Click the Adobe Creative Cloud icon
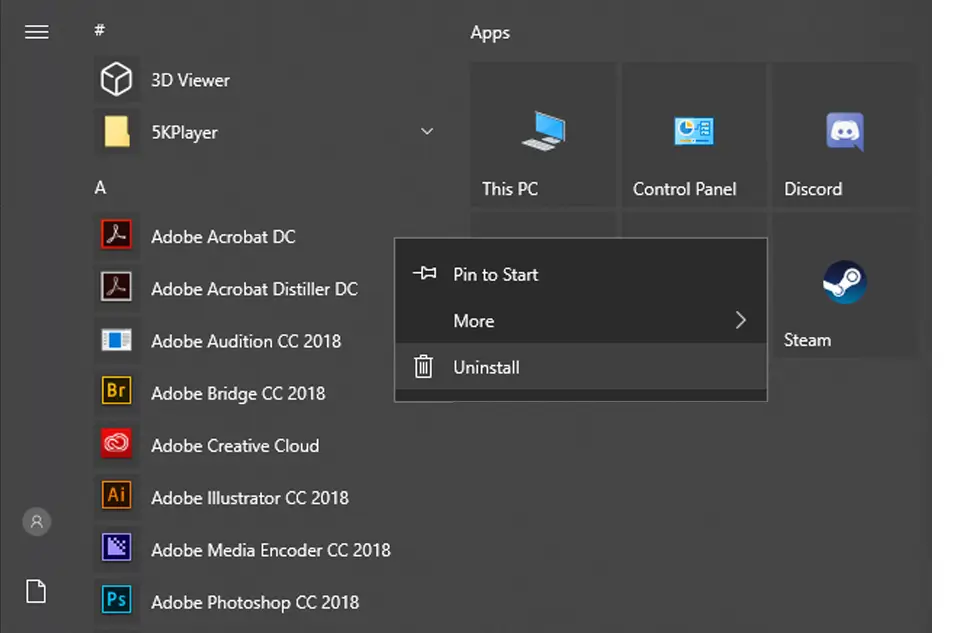The image size is (953, 633). tap(117, 445)
